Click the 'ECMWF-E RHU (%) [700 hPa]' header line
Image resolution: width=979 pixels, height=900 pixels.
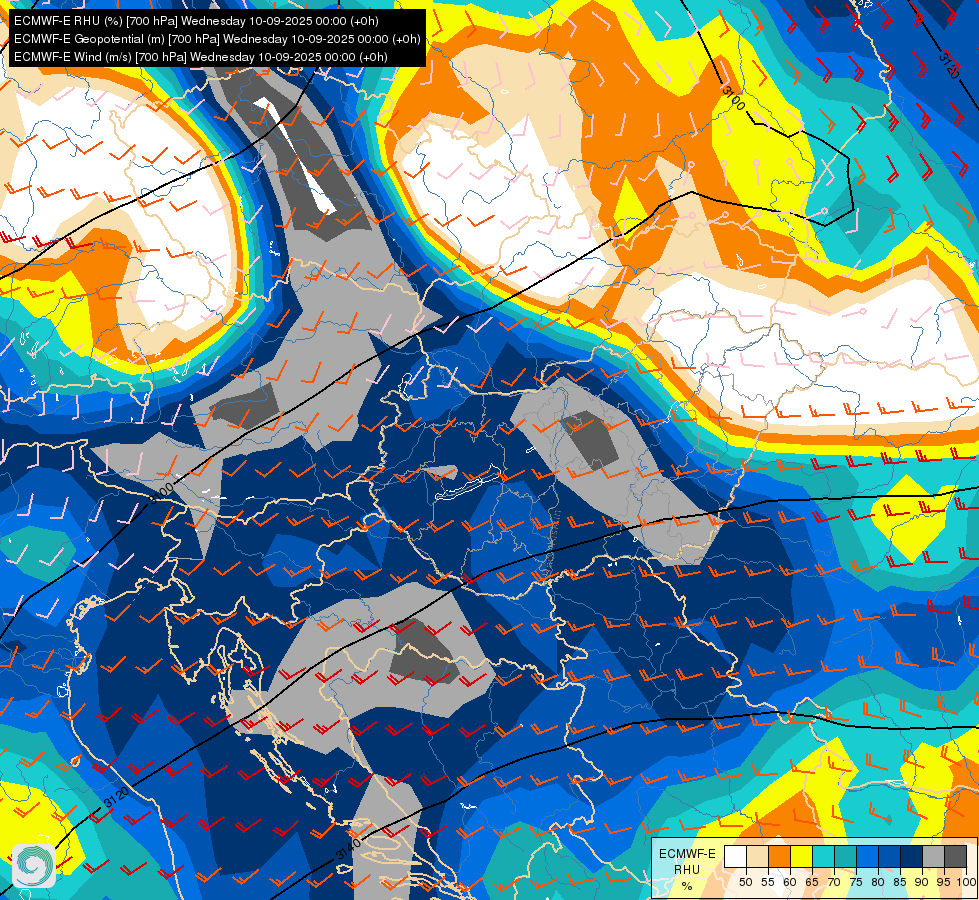pos(196,21)
